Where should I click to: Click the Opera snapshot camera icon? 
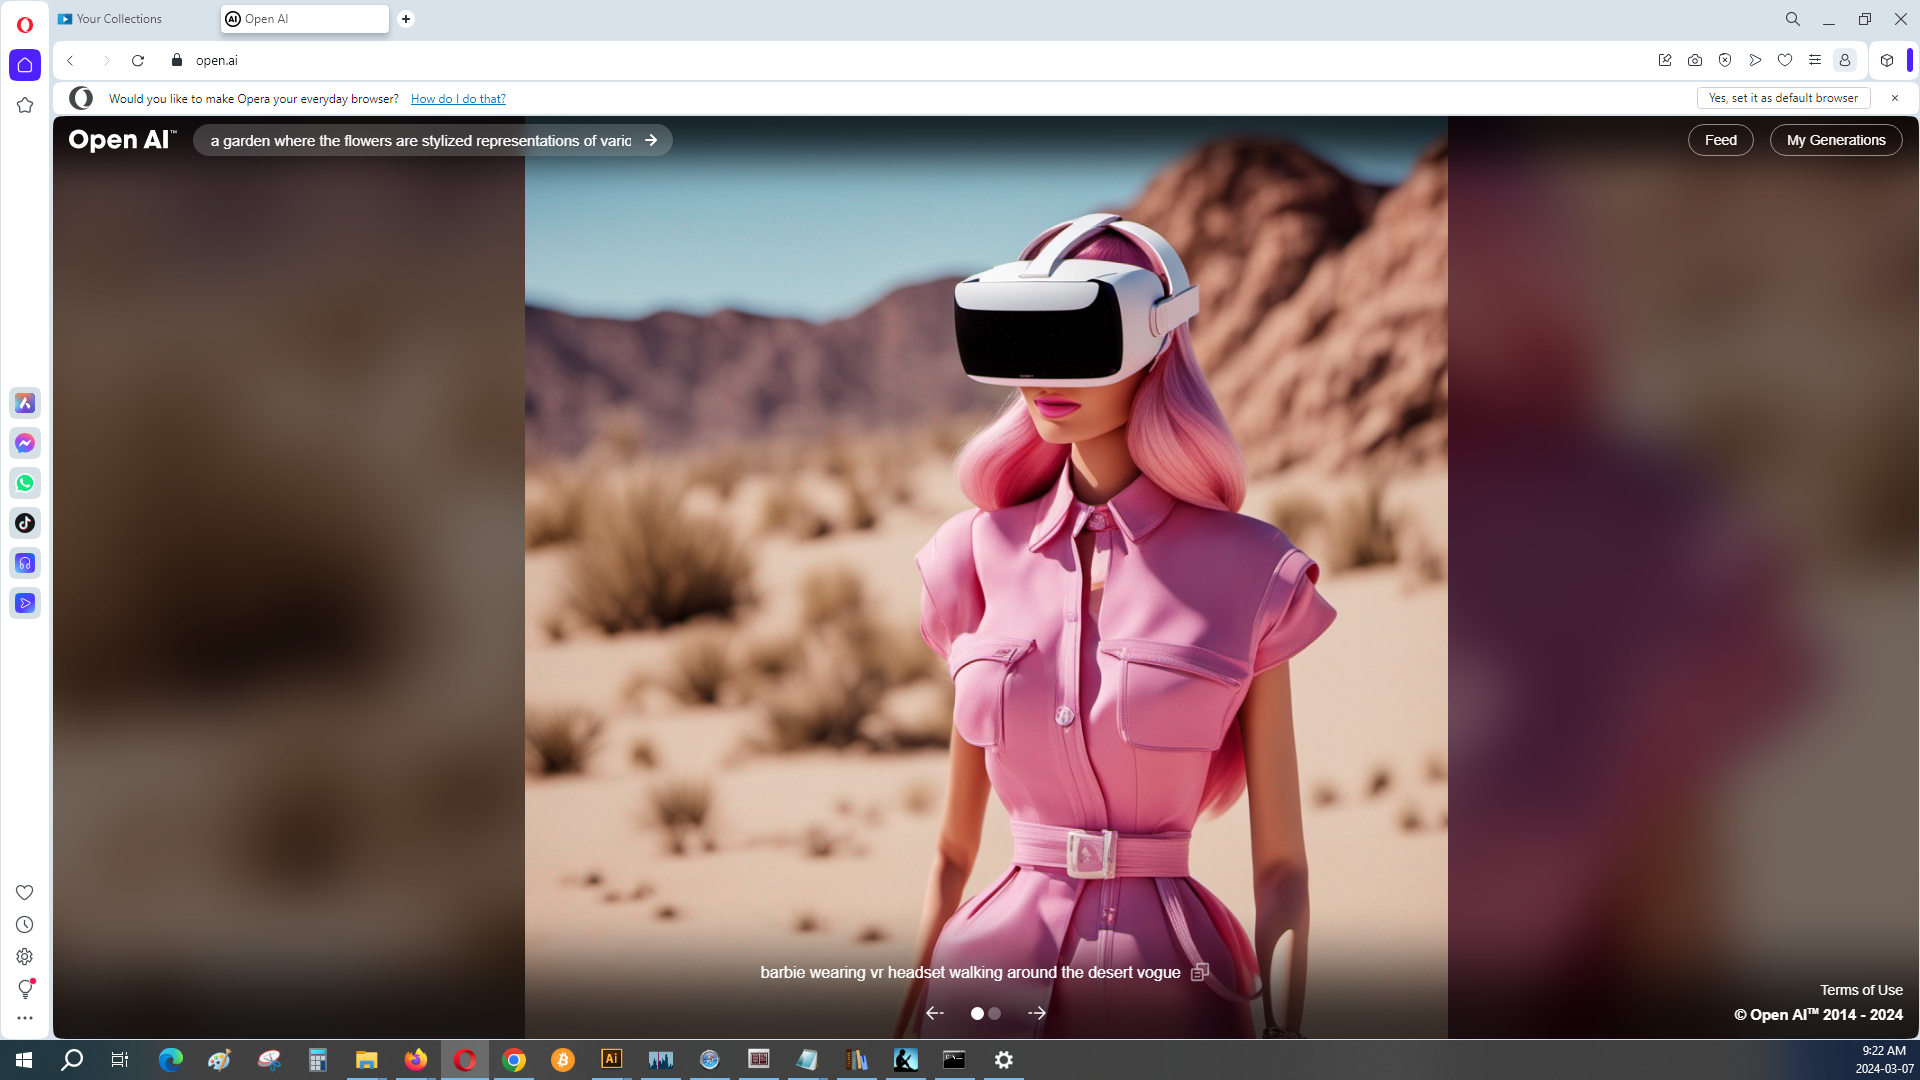pyautogui.click(x=1695, y=60)
